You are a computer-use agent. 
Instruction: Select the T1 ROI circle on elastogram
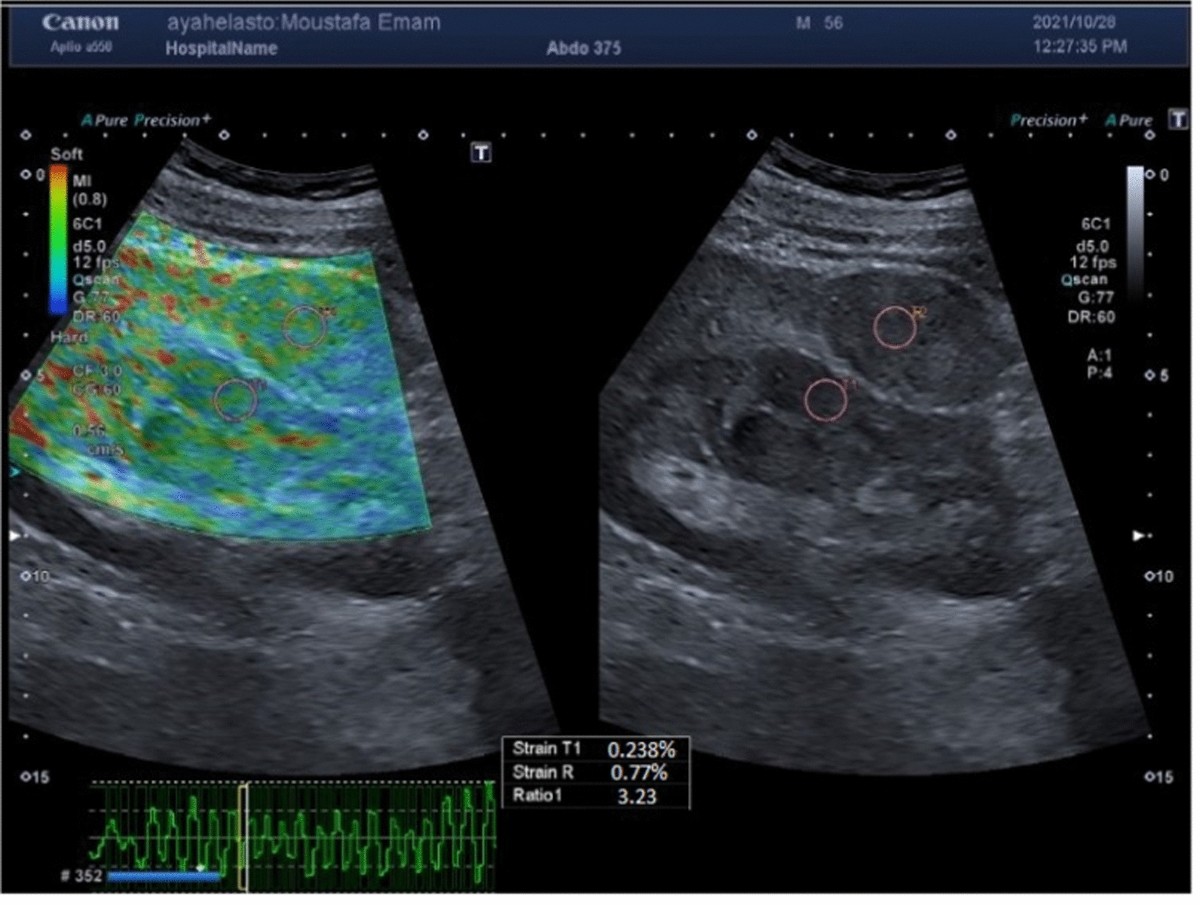(235, 399)
